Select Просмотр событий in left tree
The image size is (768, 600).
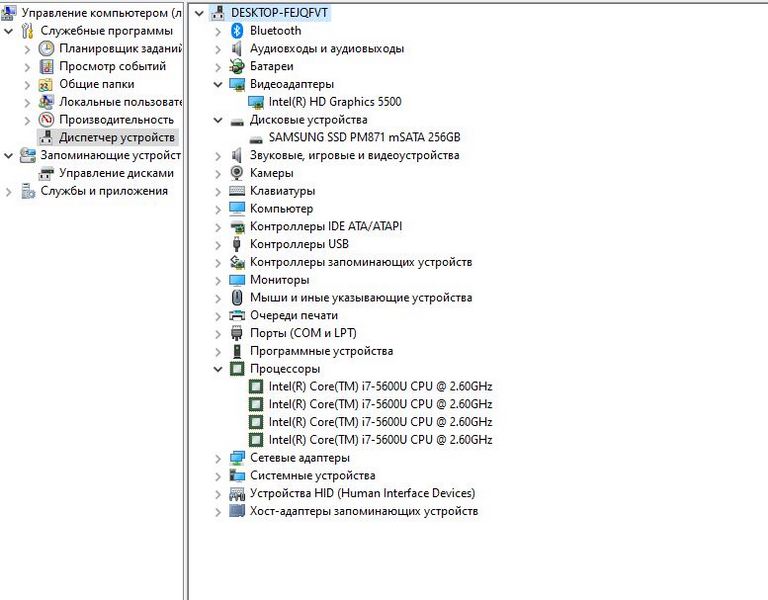(x=112, y=66)
